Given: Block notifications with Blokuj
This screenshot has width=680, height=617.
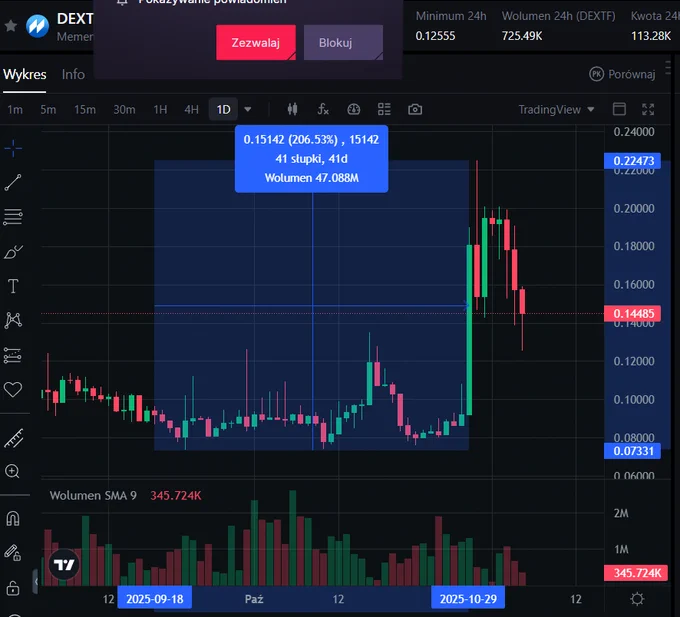Looking at the screenshot, I should tap(343, 42).
